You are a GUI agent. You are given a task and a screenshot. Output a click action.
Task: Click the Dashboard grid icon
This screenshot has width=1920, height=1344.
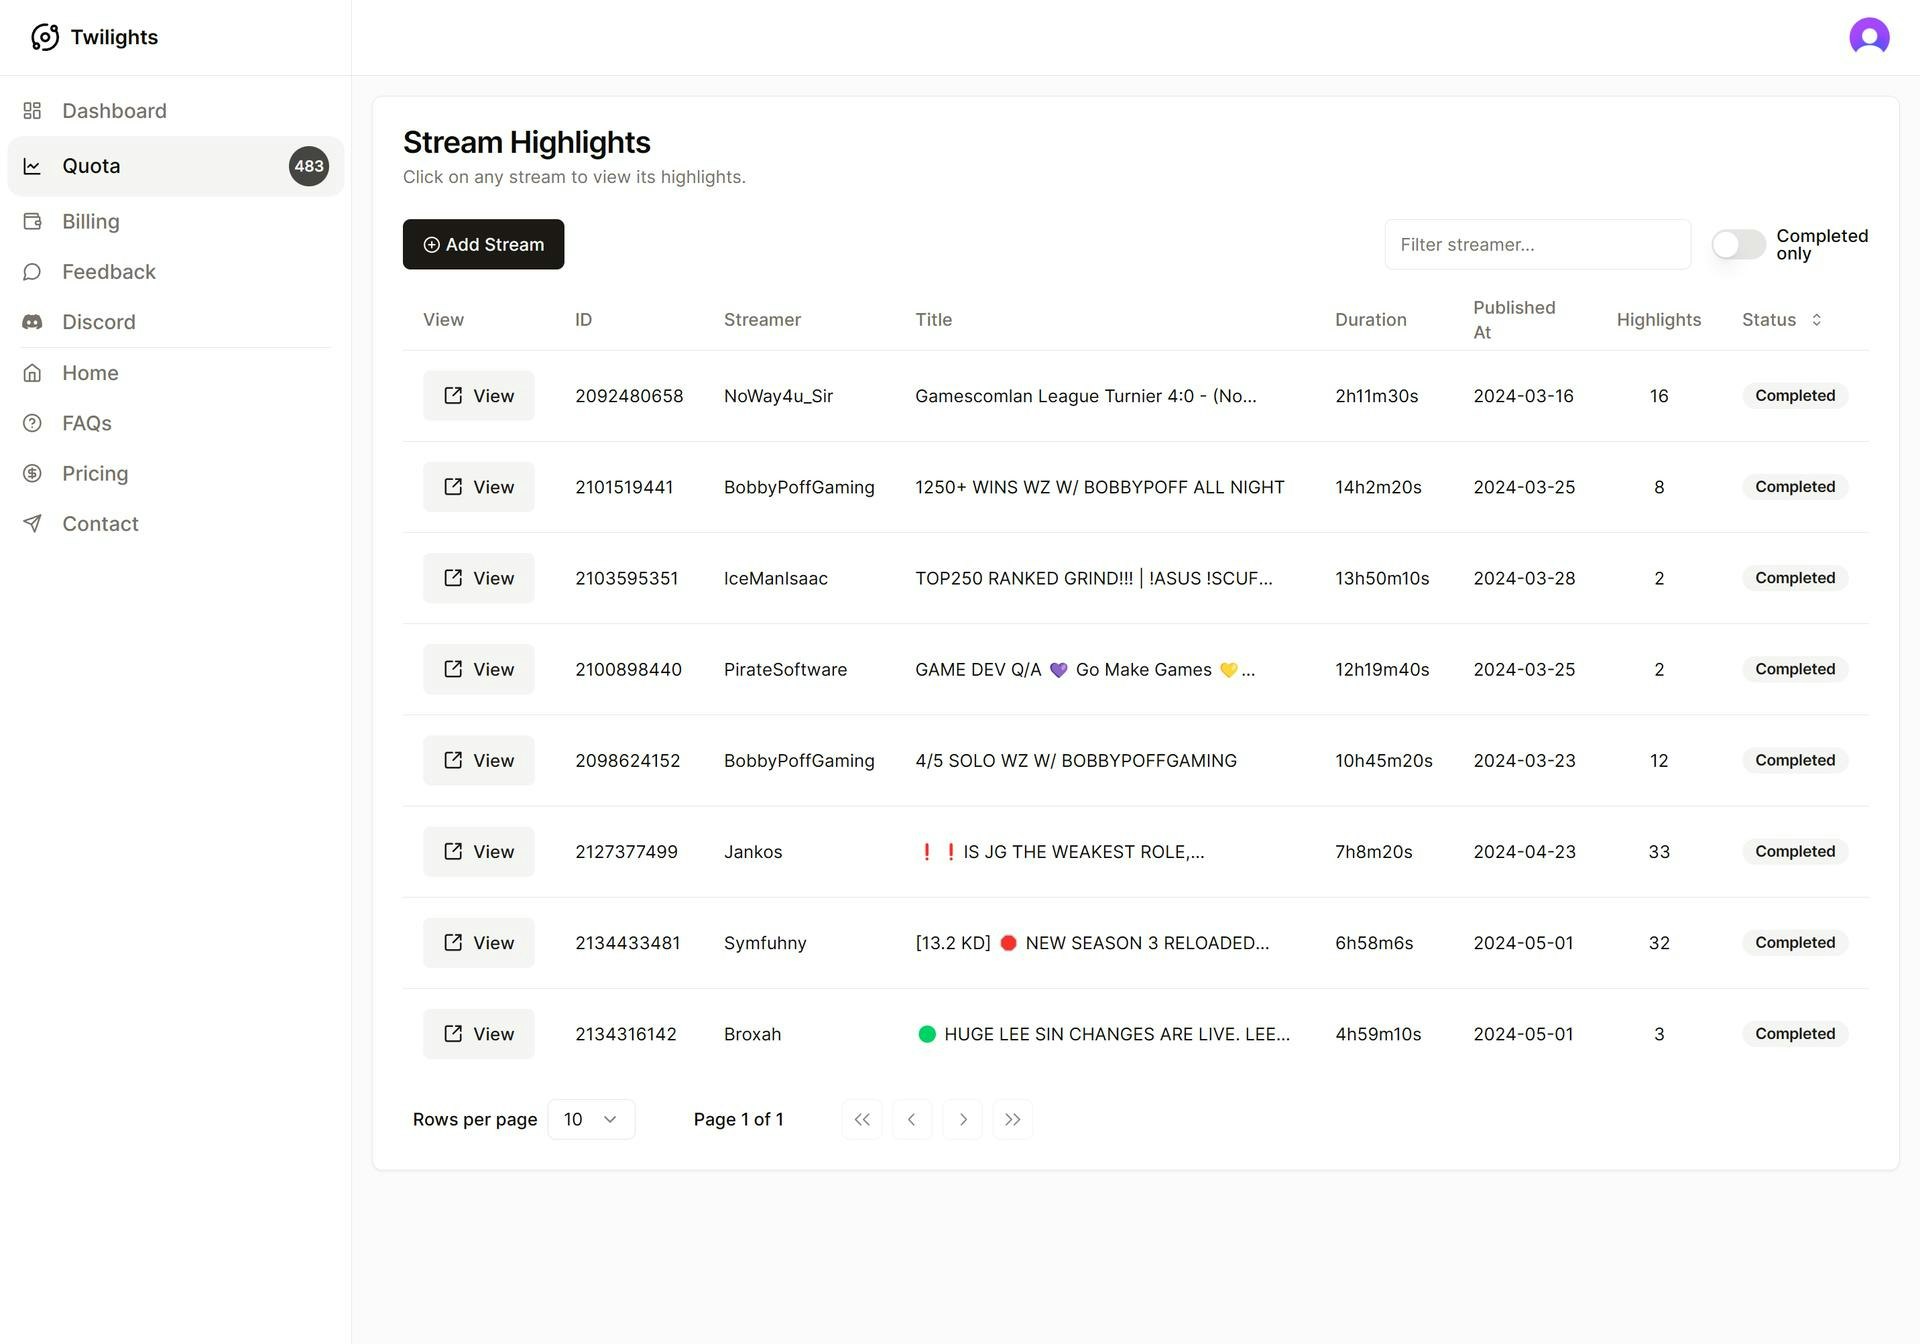[x=32, y=111]
